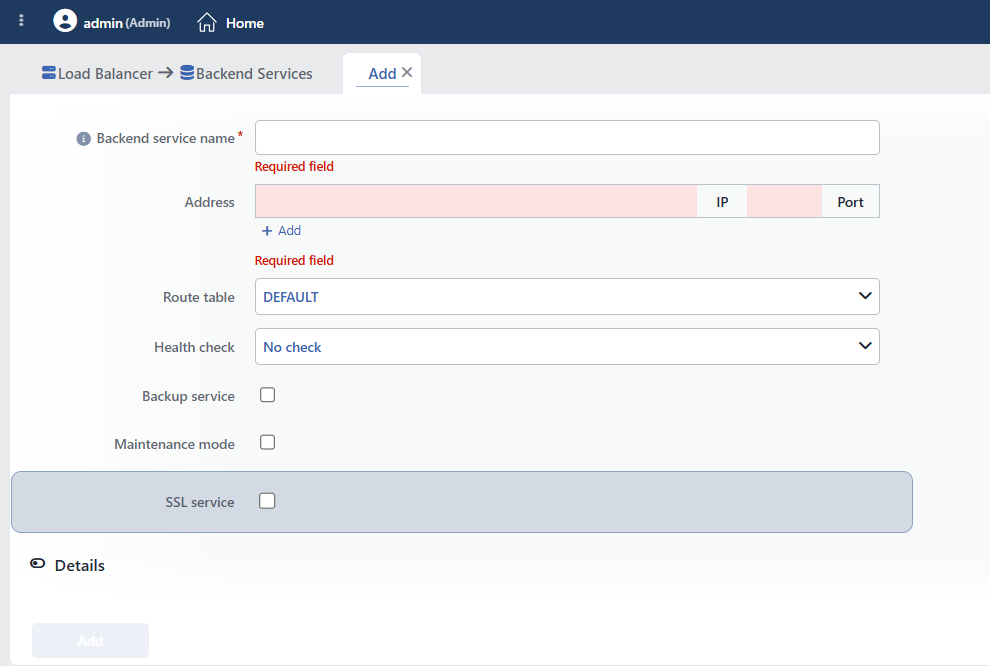Click the Backend Services database icon
The image size is (990, 666).
tap(187, 73)
